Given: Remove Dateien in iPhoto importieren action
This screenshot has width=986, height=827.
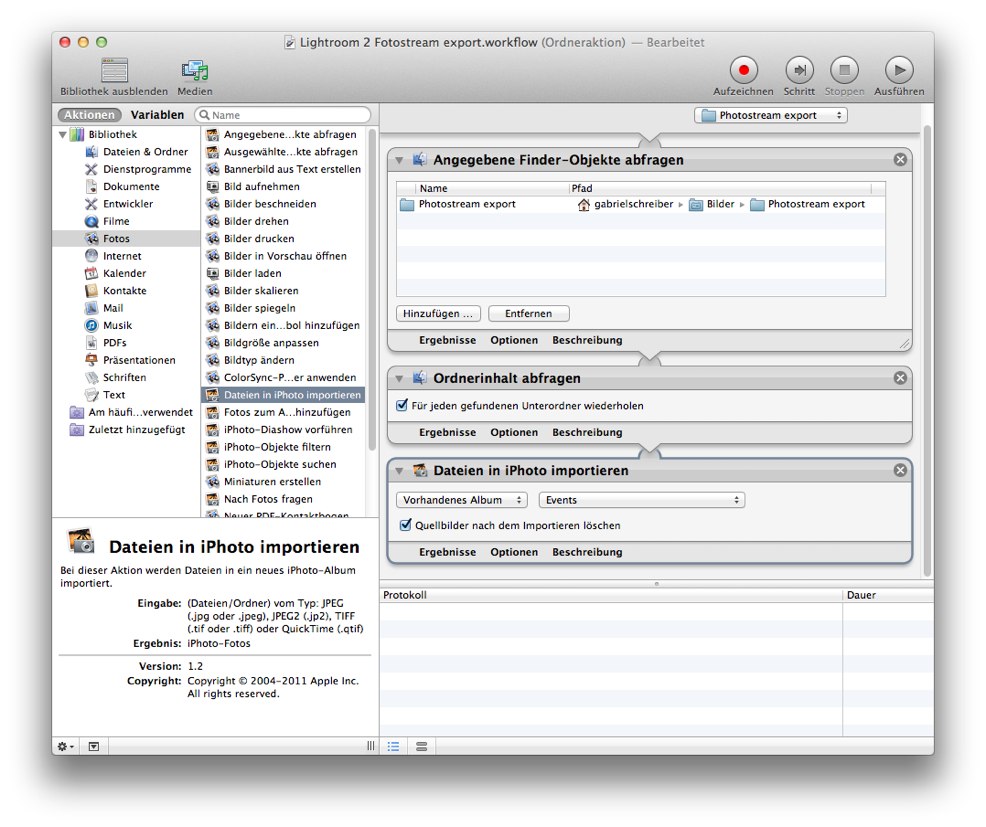Looking at the screenshot, I should (900, 470).
